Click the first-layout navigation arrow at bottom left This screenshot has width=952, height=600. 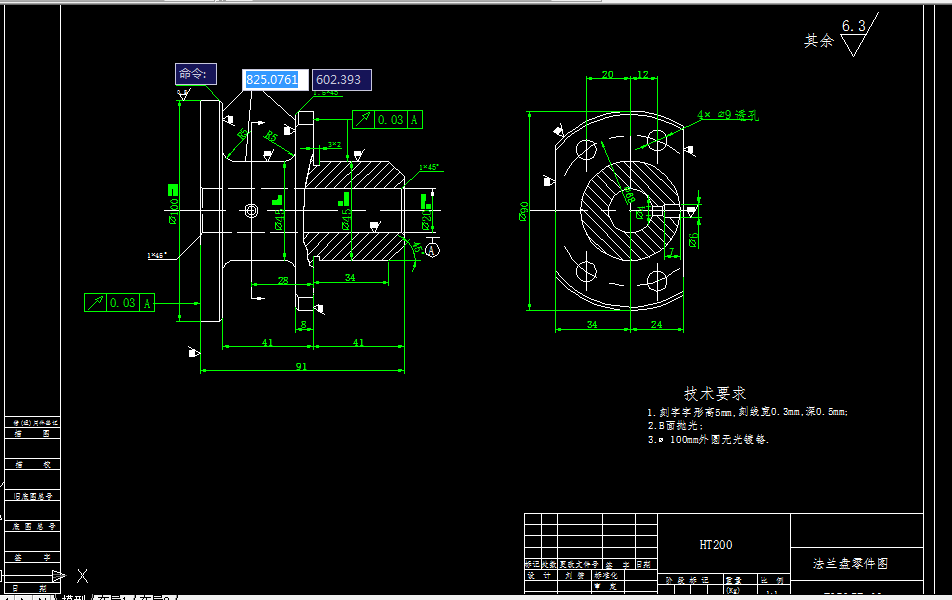[x=6, y=597]
